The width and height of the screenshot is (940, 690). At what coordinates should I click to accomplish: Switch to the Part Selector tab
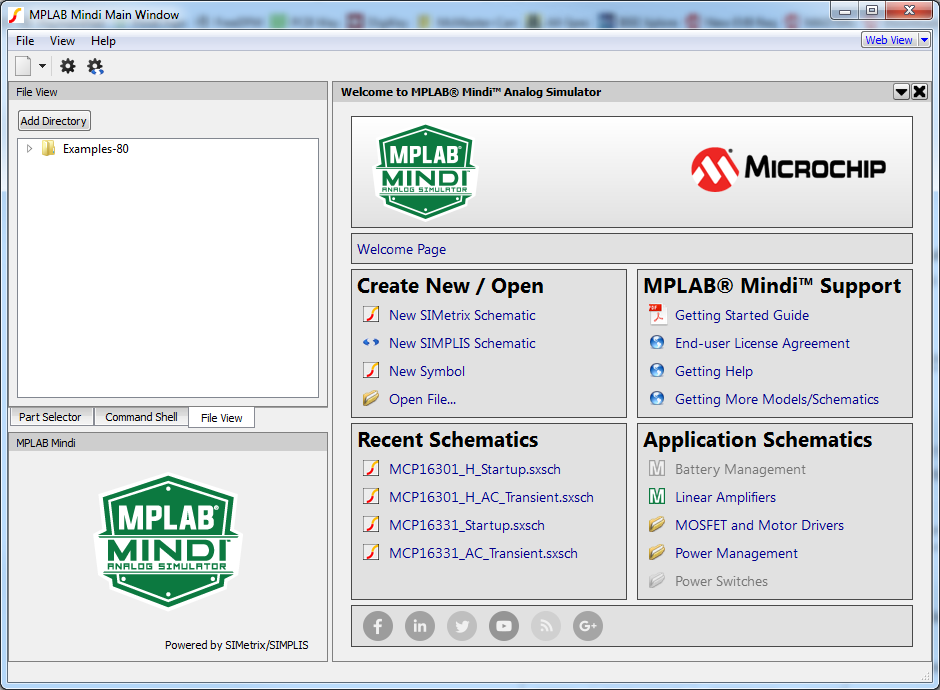(x=50, y=417)
